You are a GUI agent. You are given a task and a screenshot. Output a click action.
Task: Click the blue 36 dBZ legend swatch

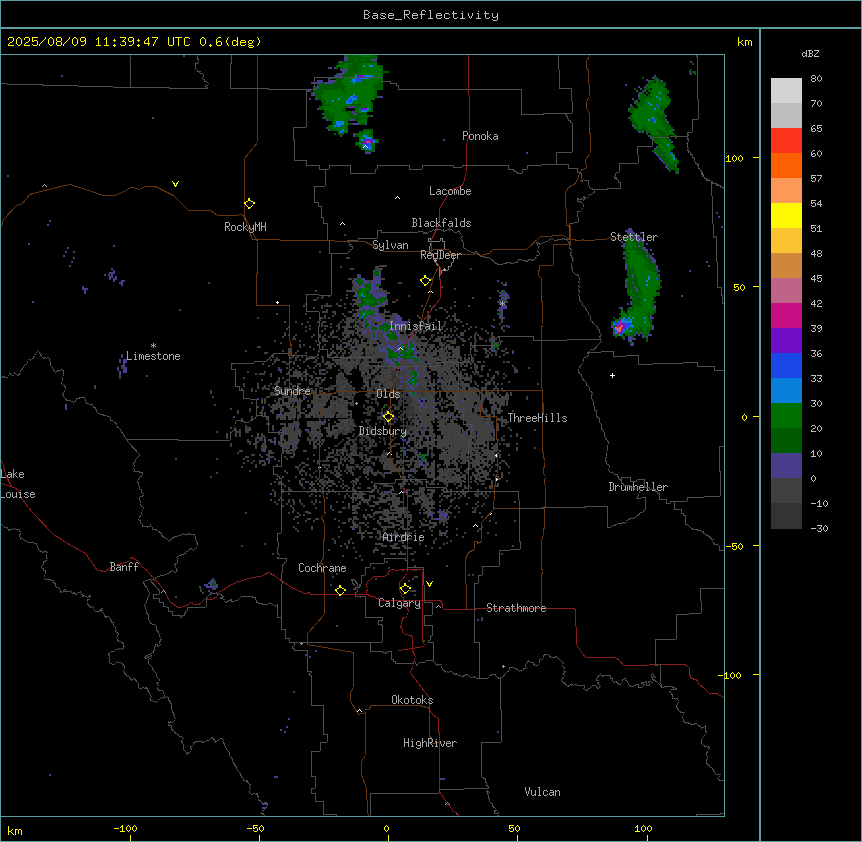click(x=786, y=365)
